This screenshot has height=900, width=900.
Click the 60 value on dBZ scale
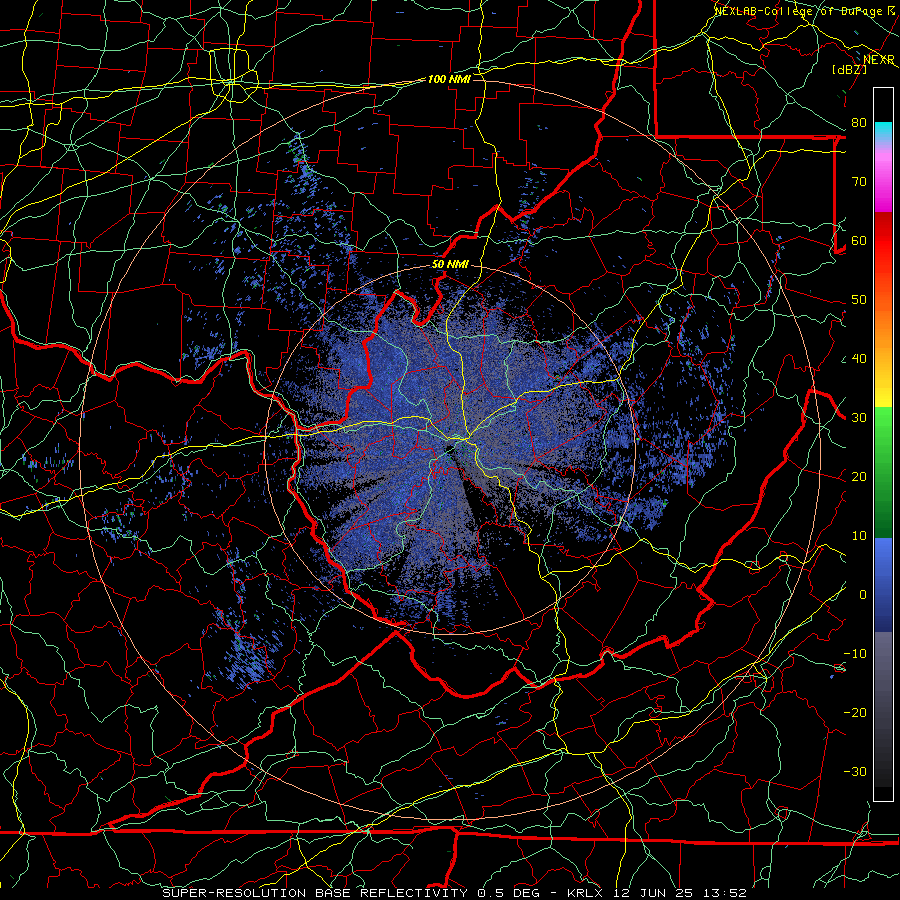coord(859,240)
